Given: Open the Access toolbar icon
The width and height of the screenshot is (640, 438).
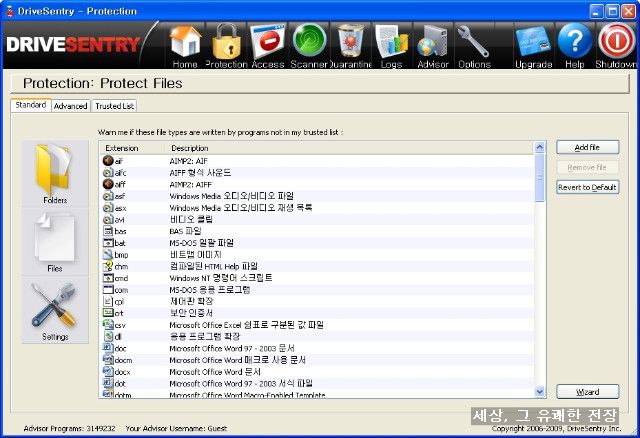Looking at the screenshot, I should [x=268, y=46].
